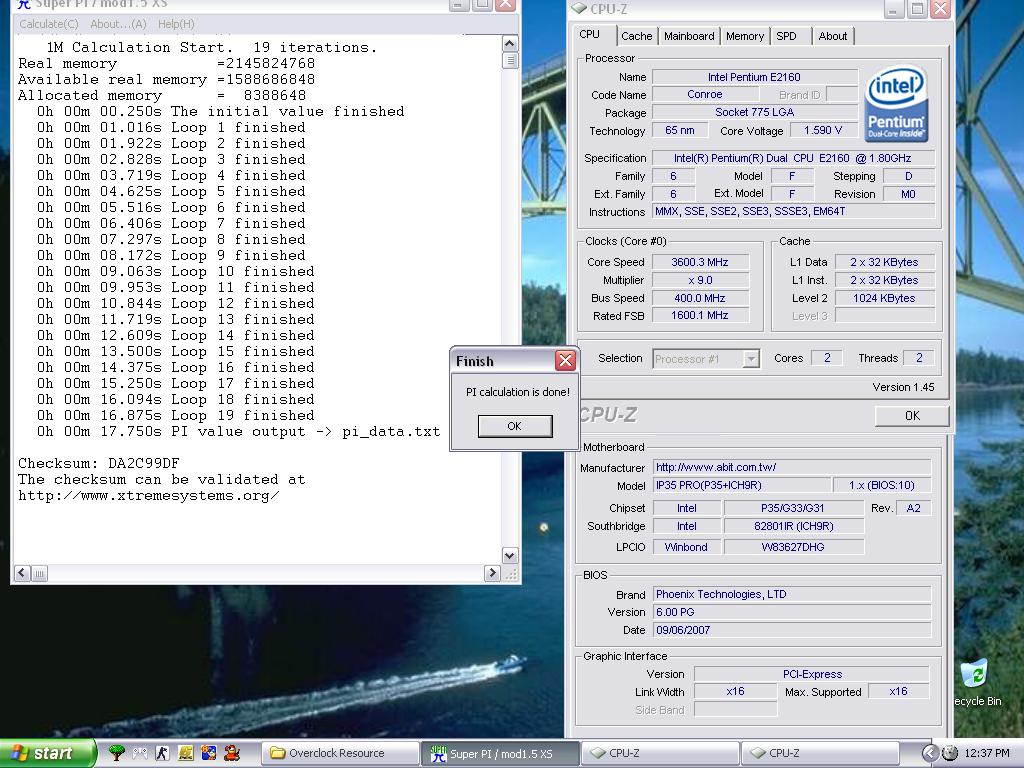The image size is (1024, 768).
Task: Click the round tray icon beside clock
Action: point(950,753)
